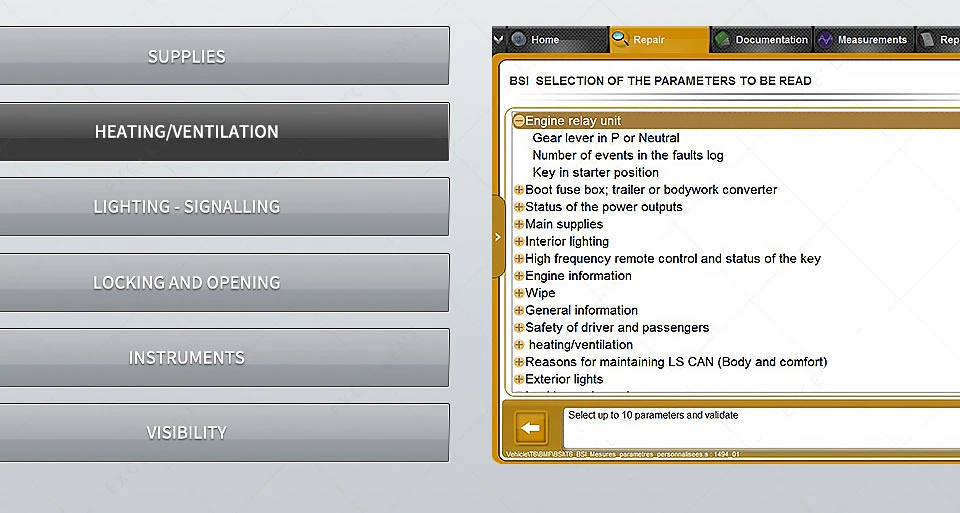Open LIGHTING - SIGNALLING category
This screenshot has width=960, height=513.
click(x=224, y=207)
